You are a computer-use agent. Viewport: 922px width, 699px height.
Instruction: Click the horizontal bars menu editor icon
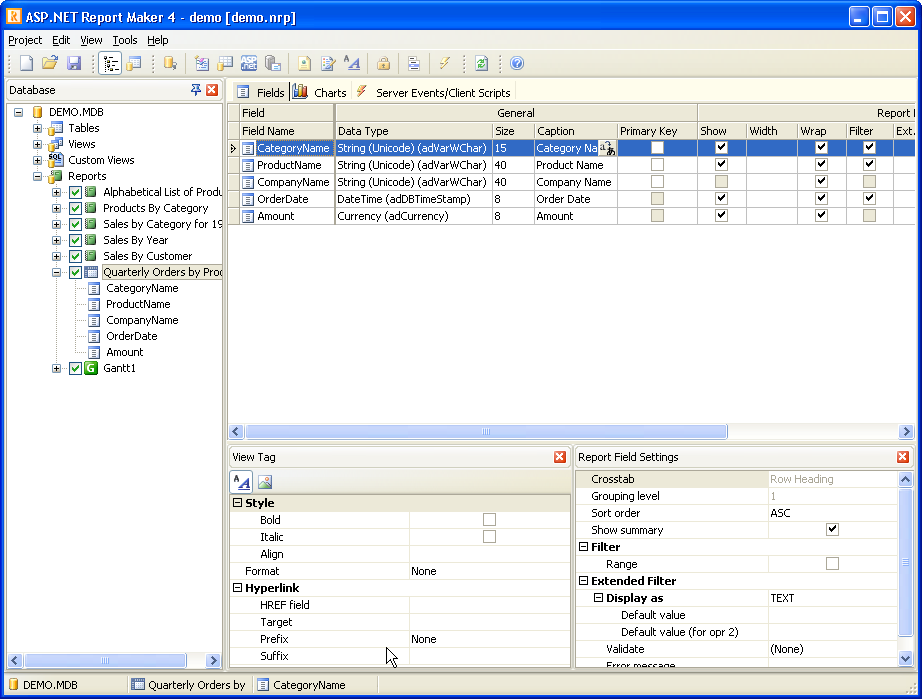click(x=414, y=63)
